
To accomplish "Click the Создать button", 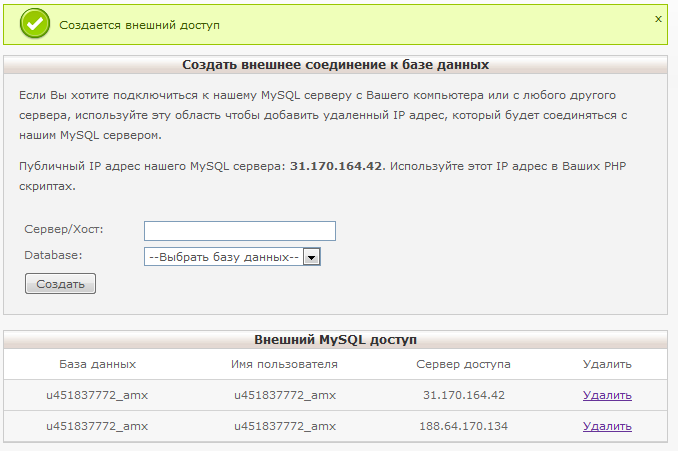I will pos(60,284).
